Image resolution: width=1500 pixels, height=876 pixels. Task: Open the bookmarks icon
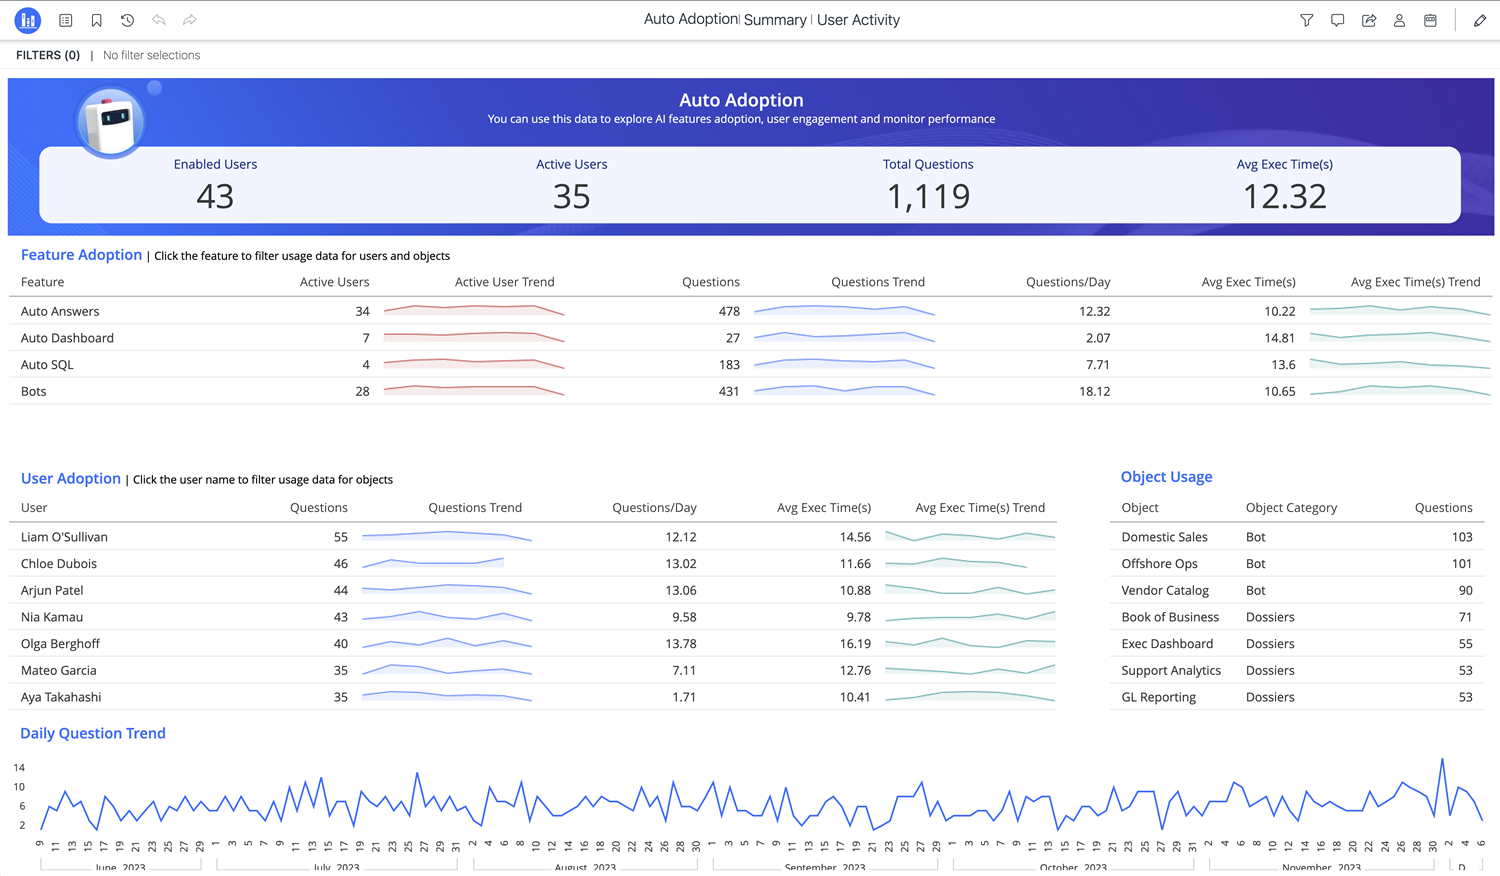pos(97,20)
